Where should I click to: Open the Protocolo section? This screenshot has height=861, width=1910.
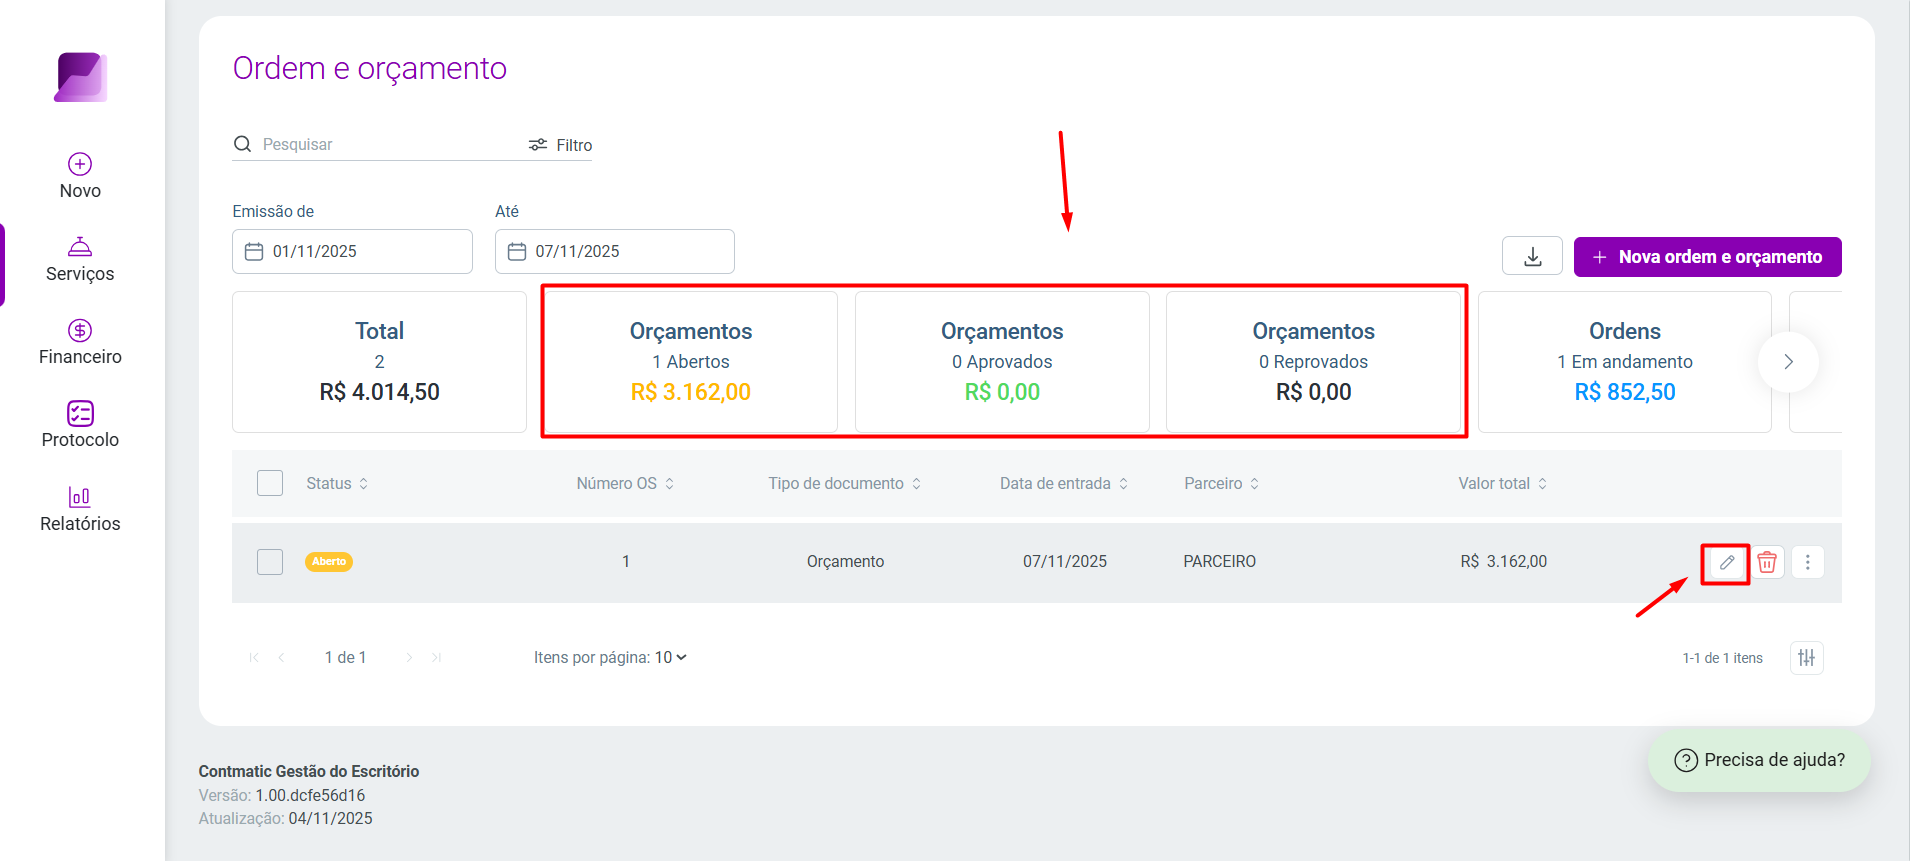pos(80,425)
